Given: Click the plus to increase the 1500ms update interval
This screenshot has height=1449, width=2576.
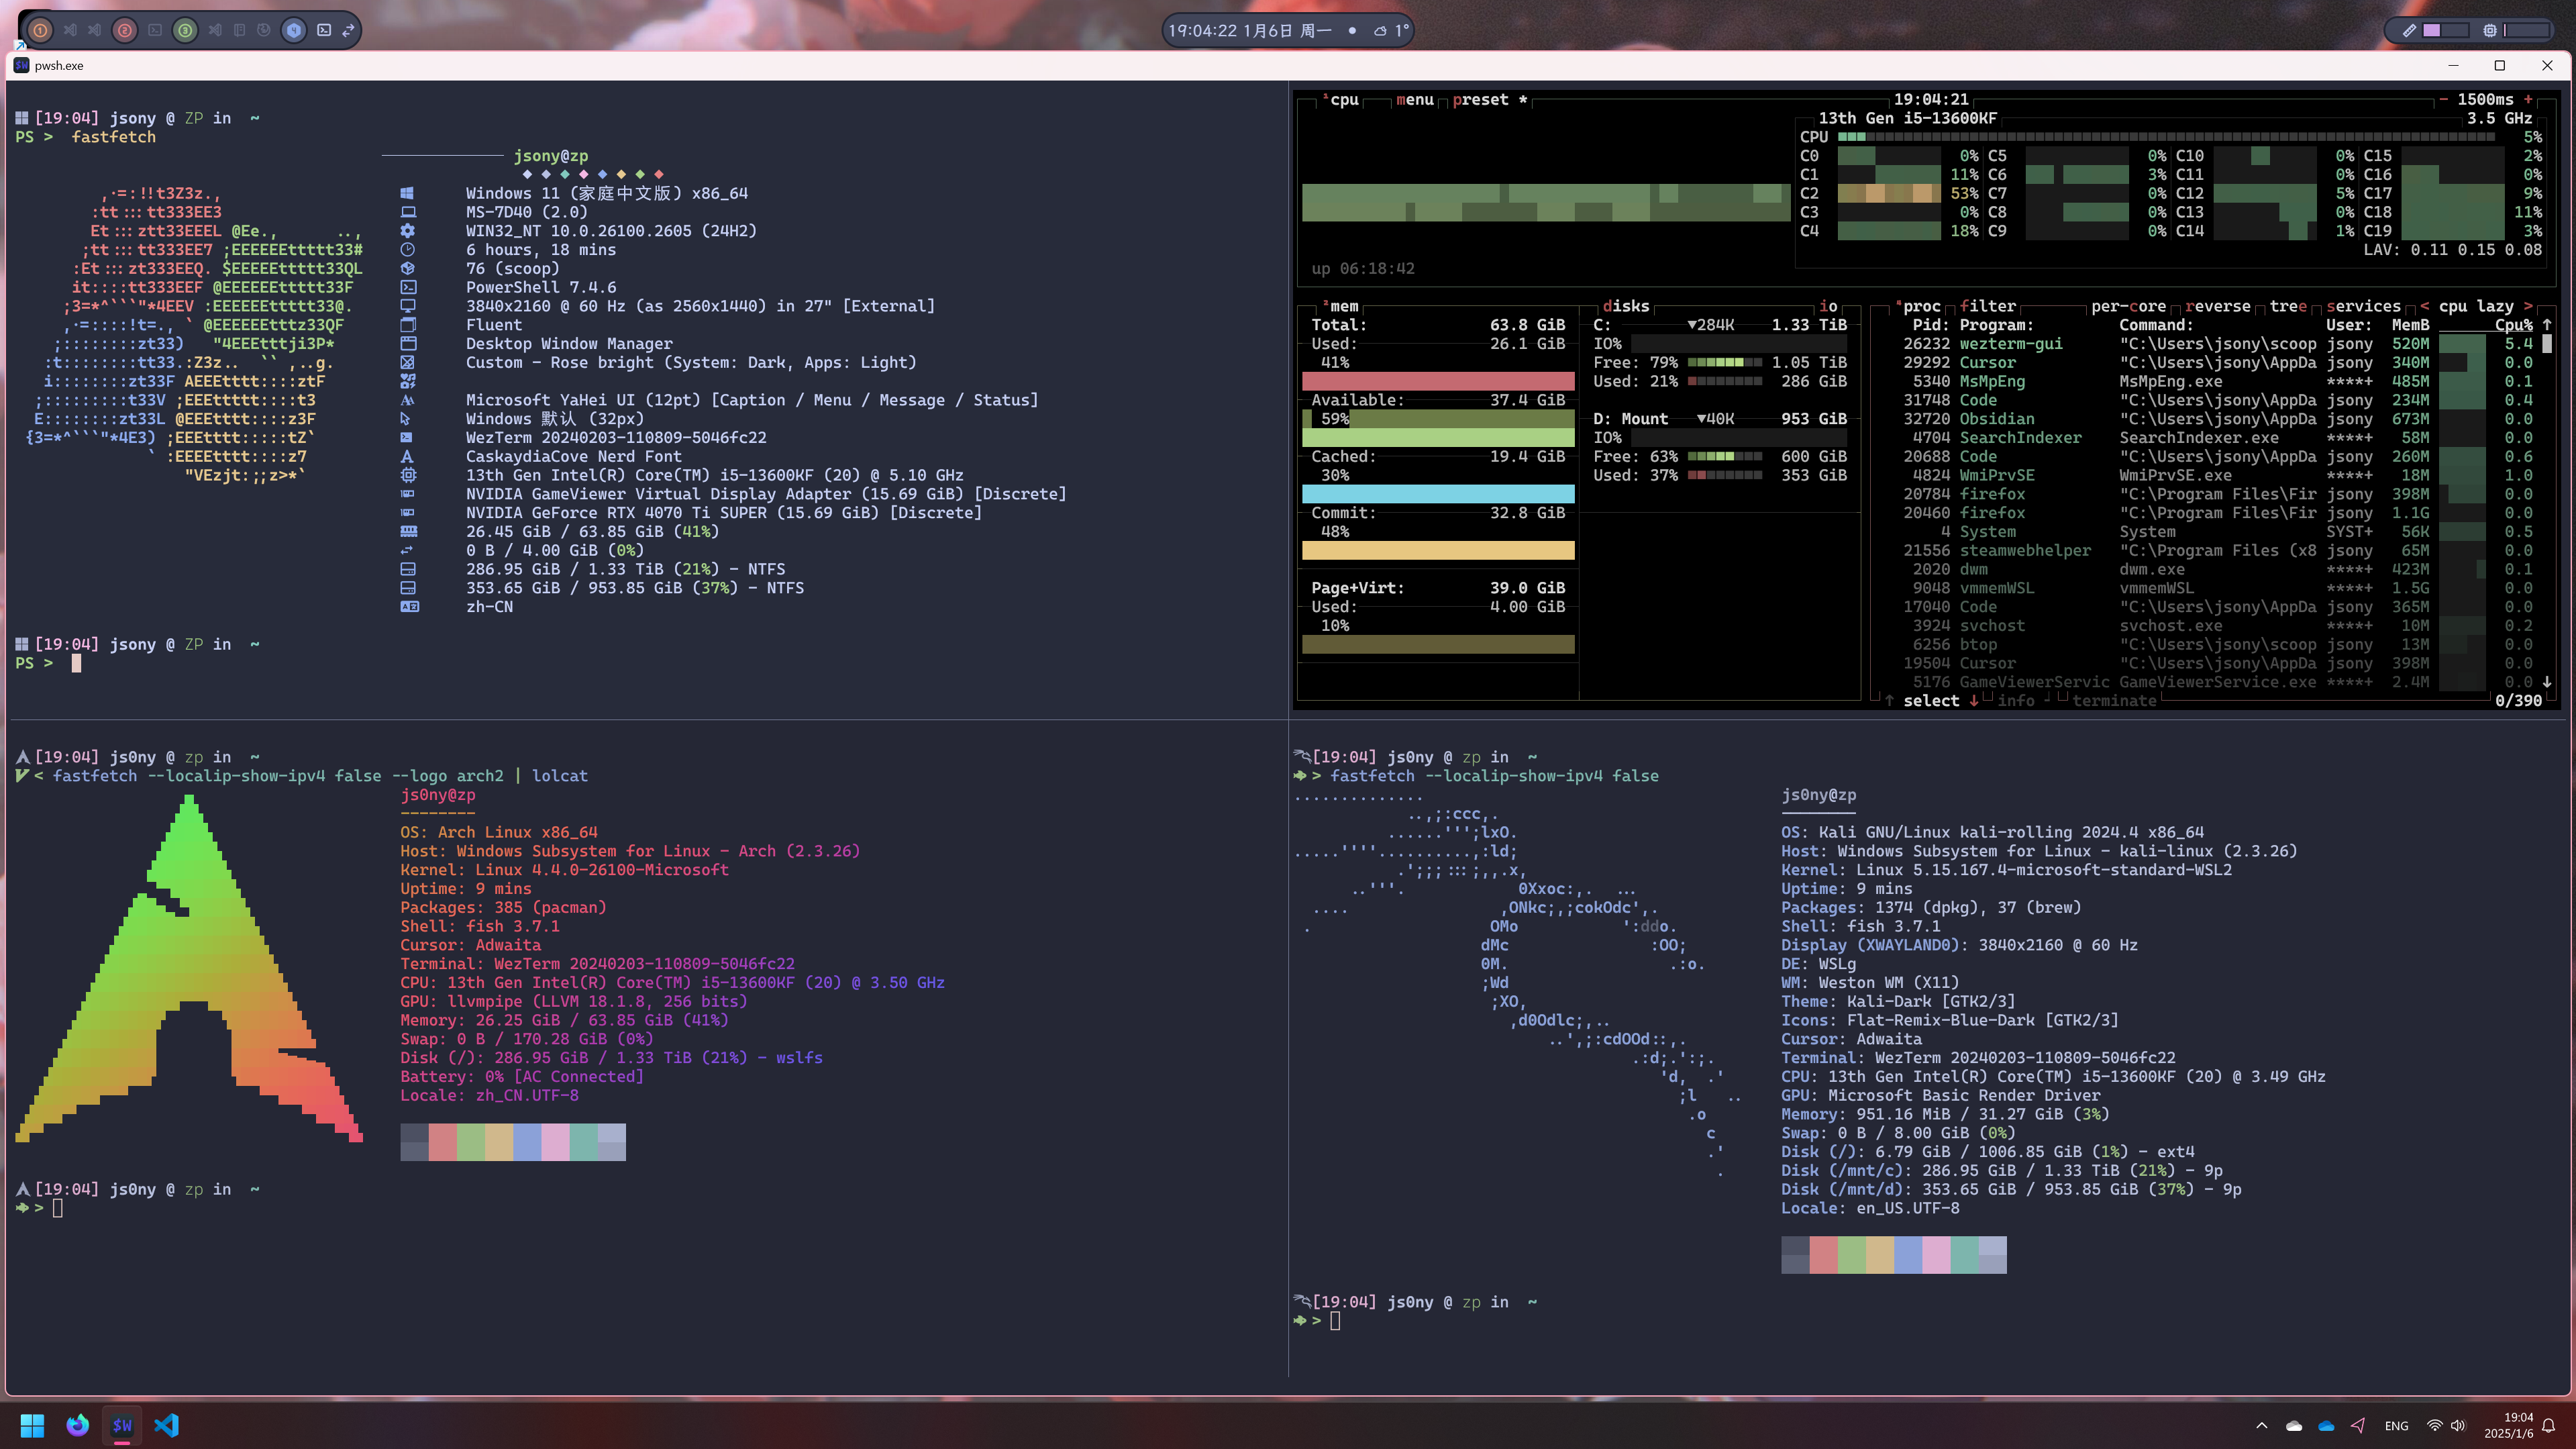Looking at the screenshot, I should (x=2528, y=100).
